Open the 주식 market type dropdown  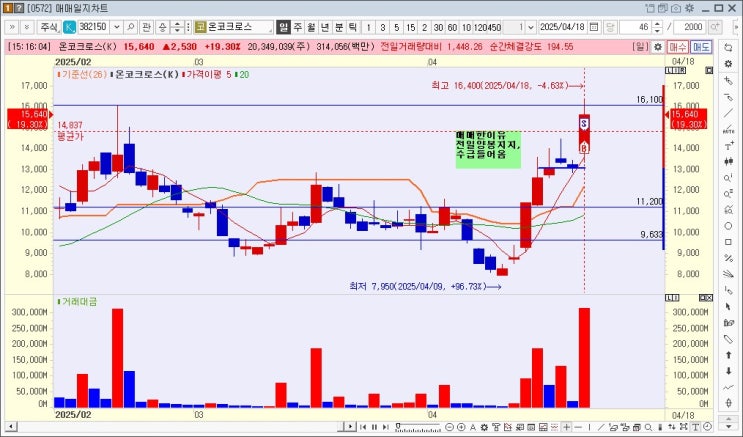tap(49, 27)
